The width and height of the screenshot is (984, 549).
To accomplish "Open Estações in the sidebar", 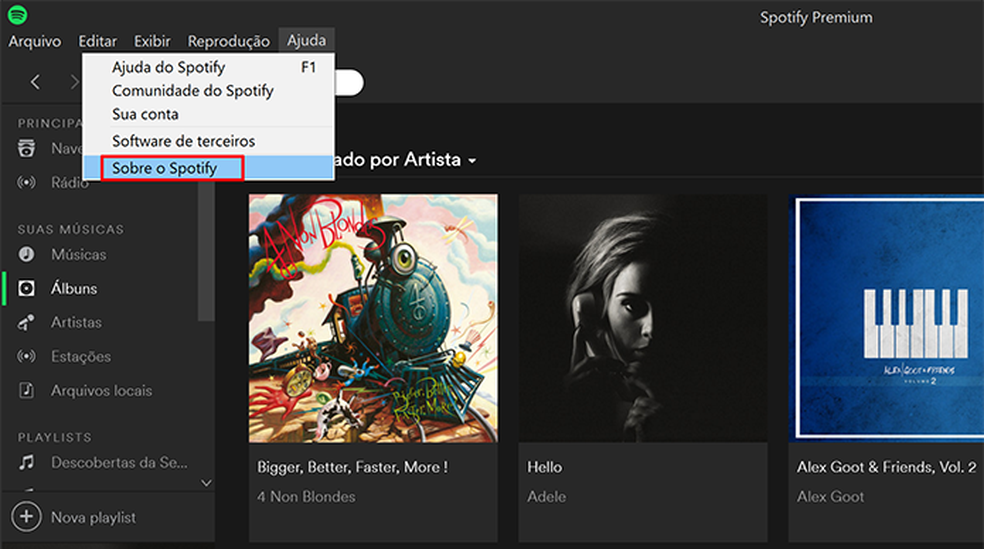I will (81, 356).
